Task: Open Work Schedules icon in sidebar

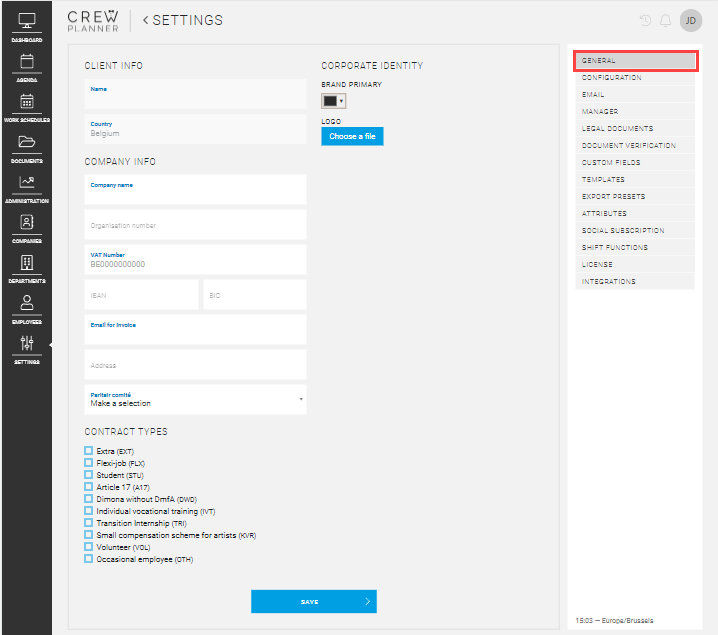Action: (x=27, y=101)
